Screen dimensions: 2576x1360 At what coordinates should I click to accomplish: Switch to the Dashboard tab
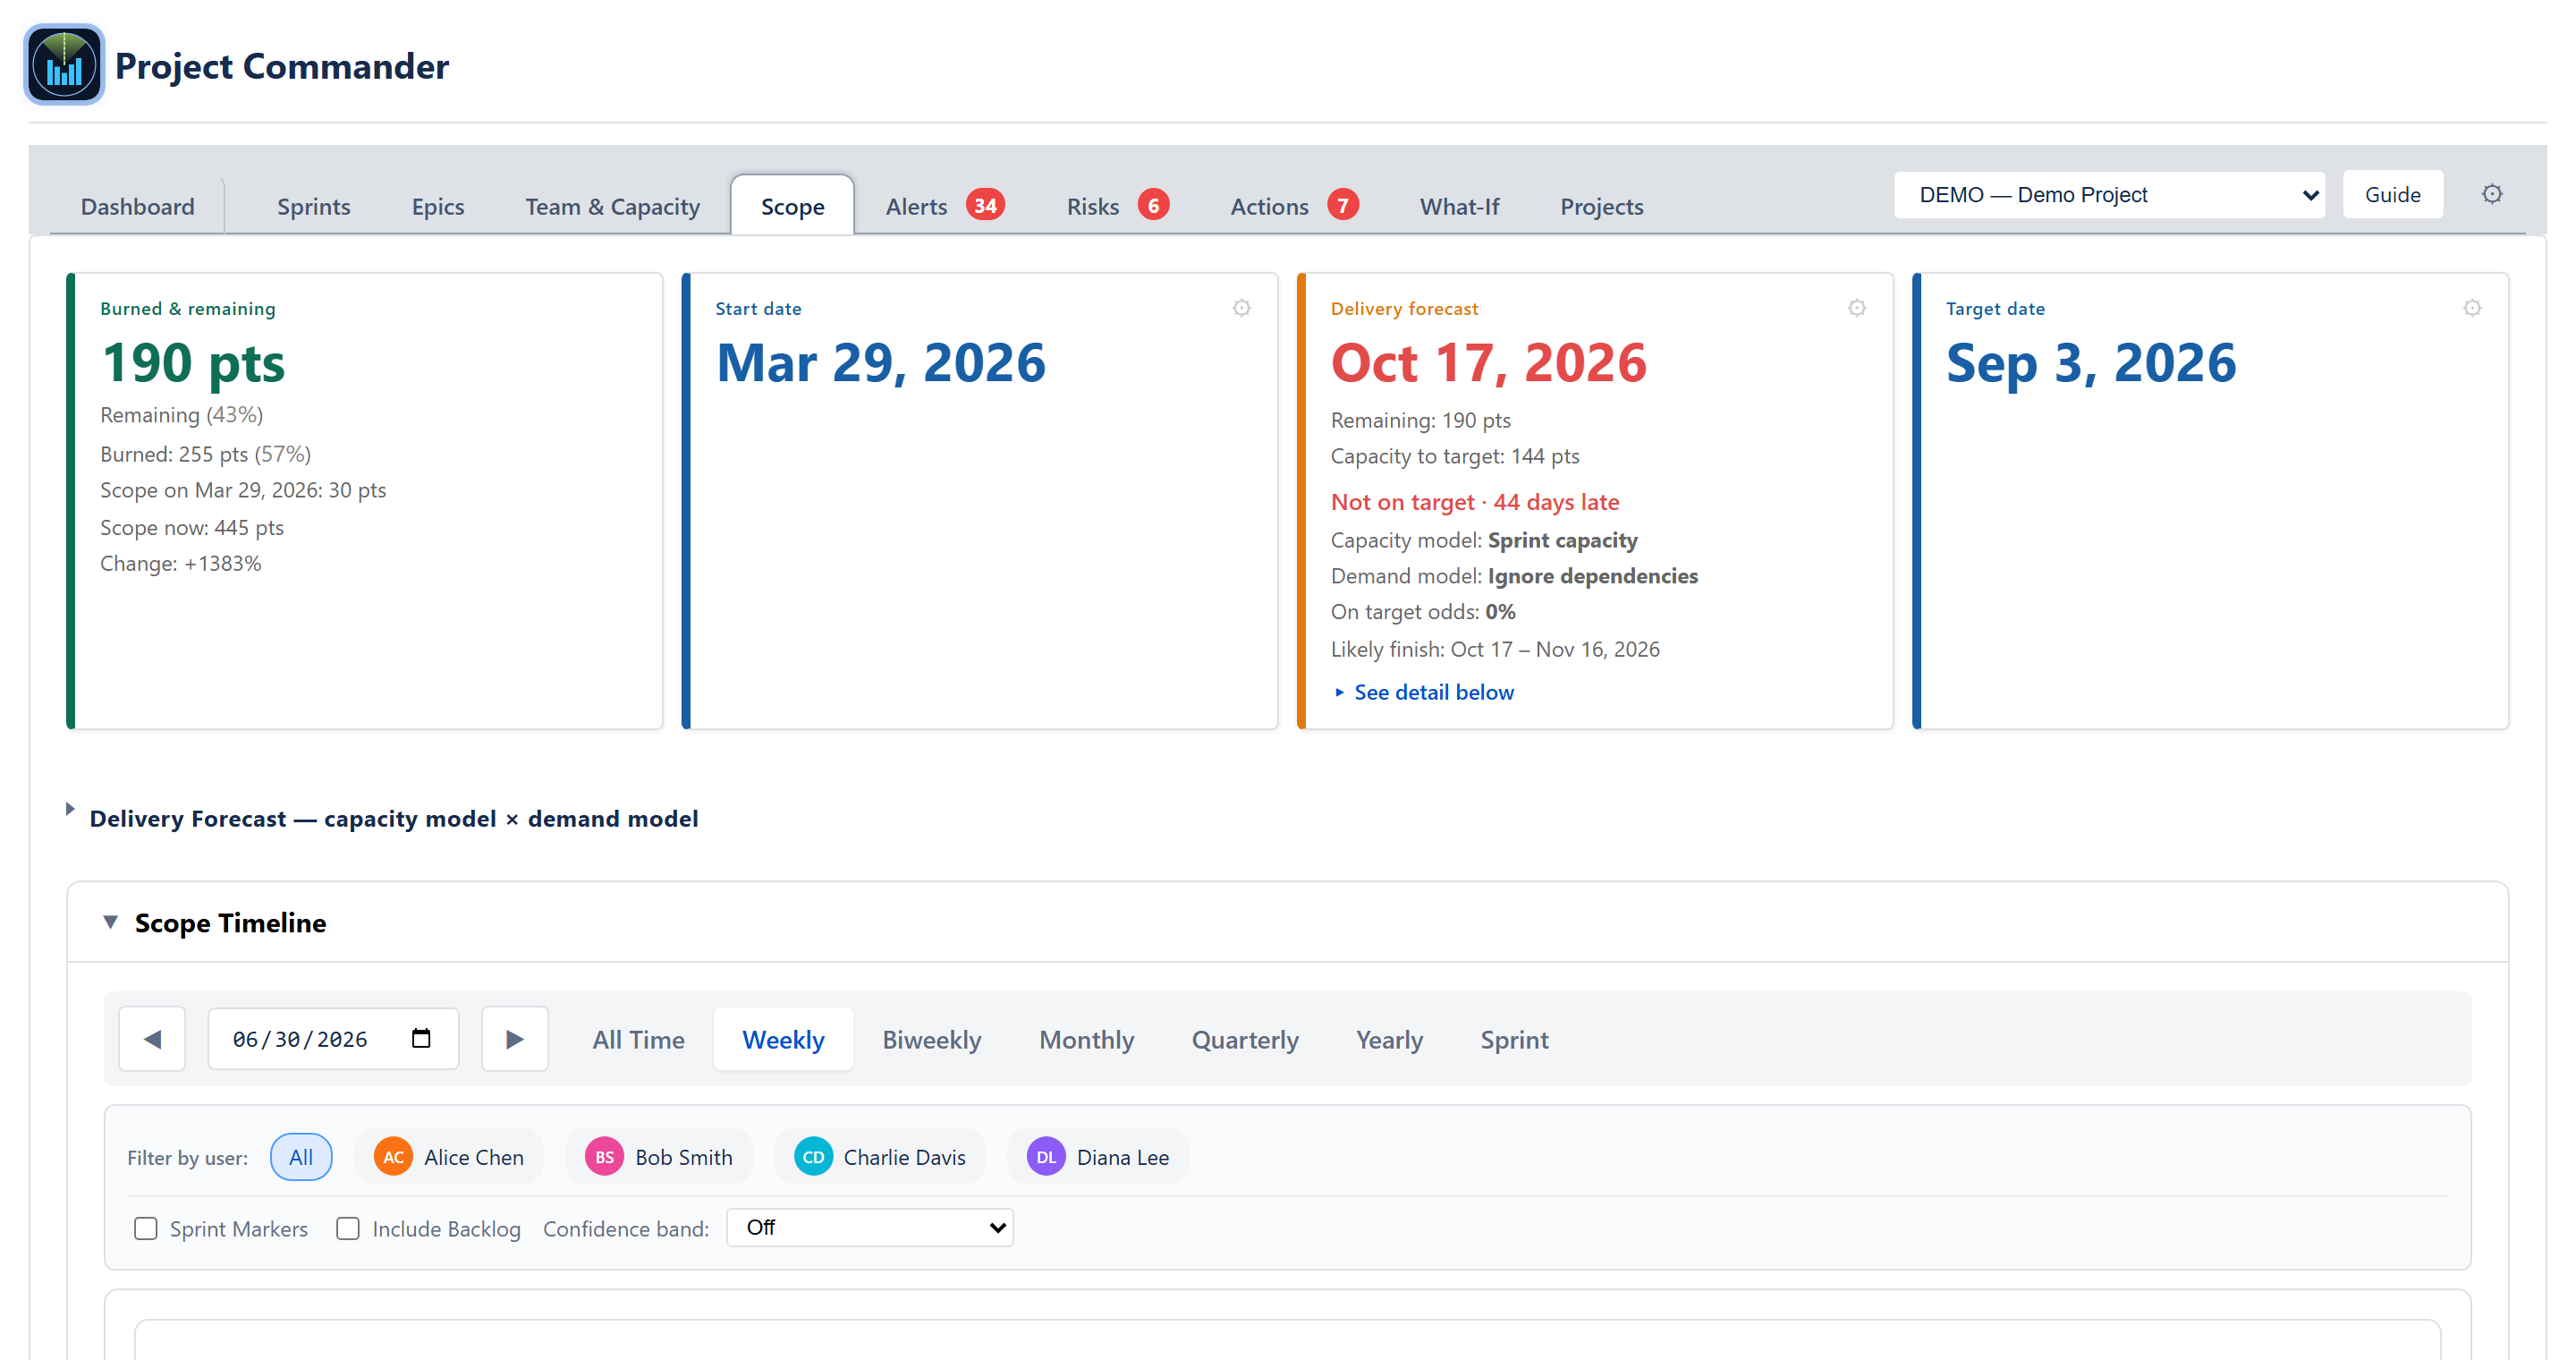click(x=138, y=206)
